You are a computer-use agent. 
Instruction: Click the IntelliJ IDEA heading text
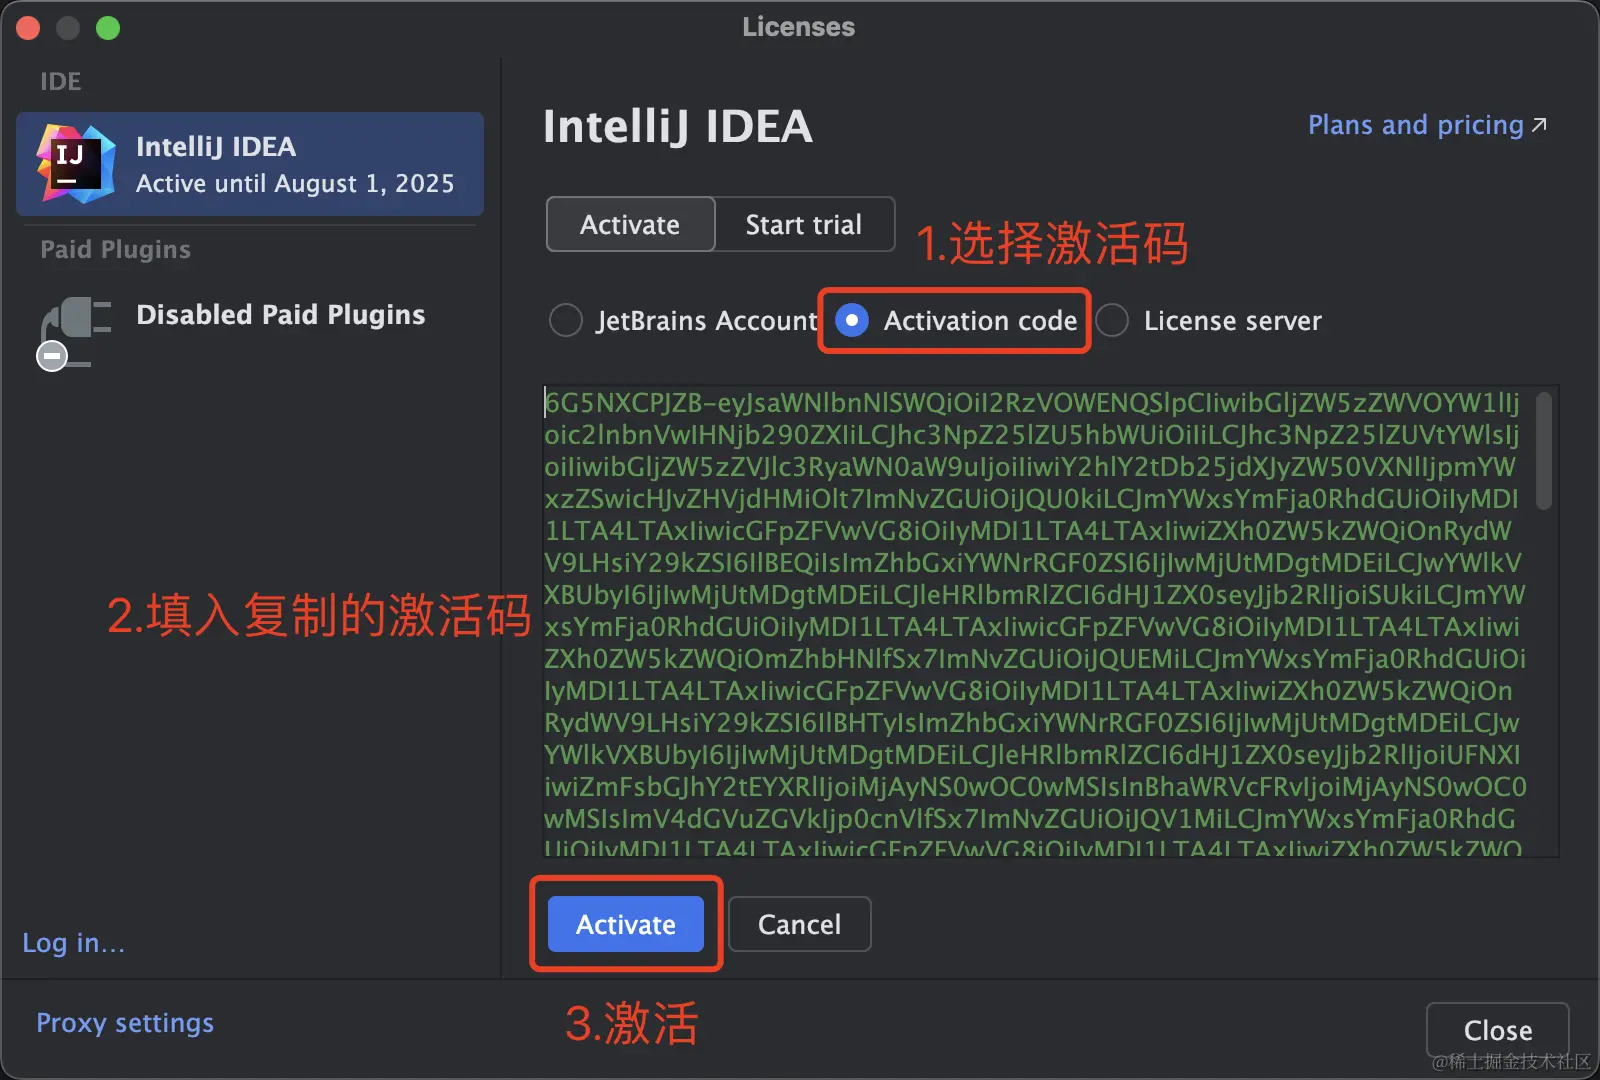click(678, 127)
